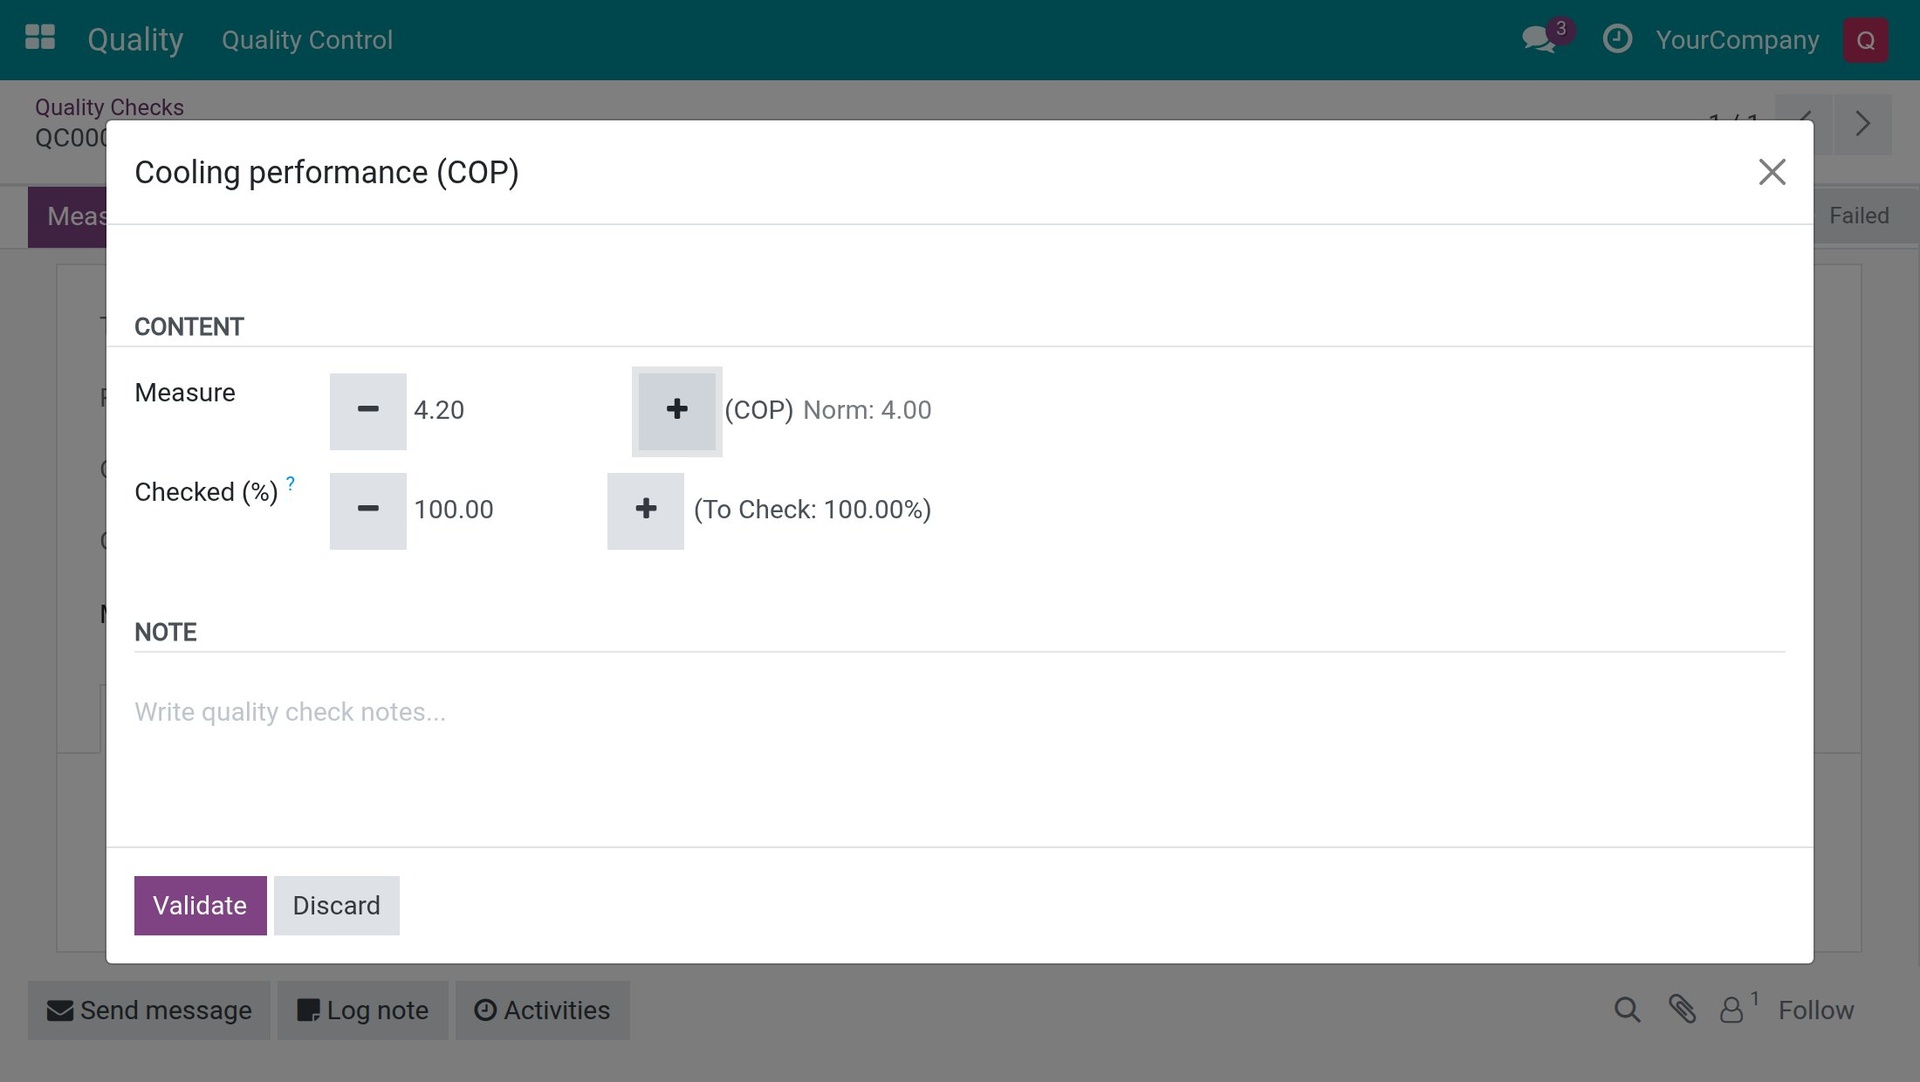Screen dimensions: 1920x1082
Task: Go to next record with right chevron
Action: [1862, 124]
